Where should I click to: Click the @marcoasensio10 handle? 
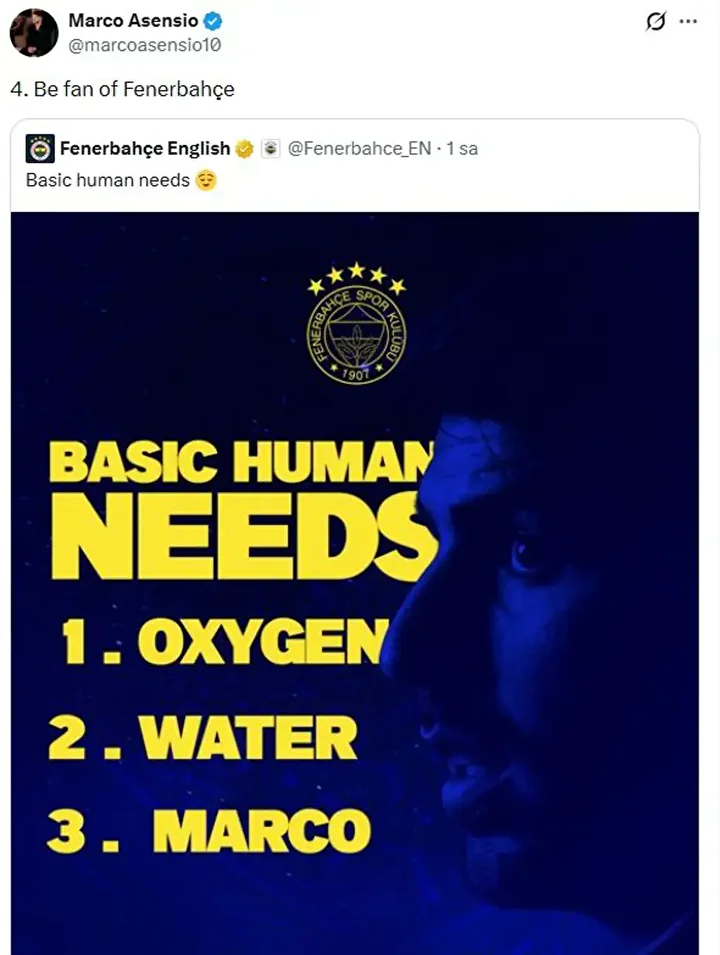pos(145,44)
